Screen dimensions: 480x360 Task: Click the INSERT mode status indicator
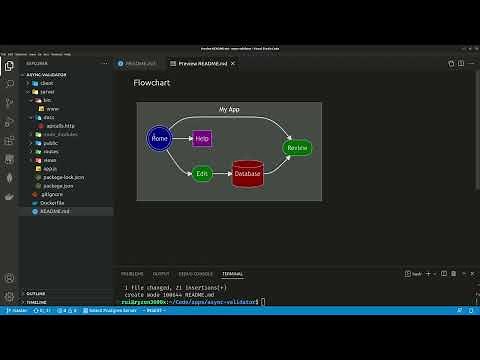point(154,310)
